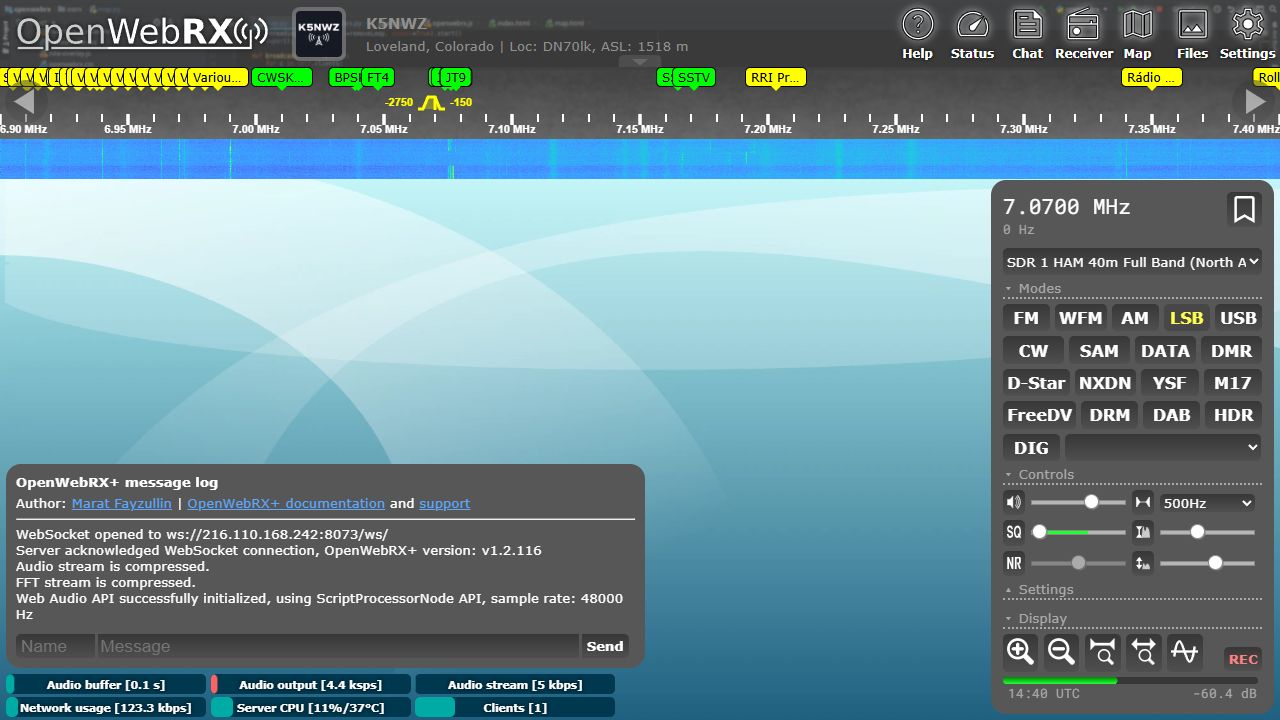
Task: Select the USB demodulation mode
Action: tap(1238, 318)
